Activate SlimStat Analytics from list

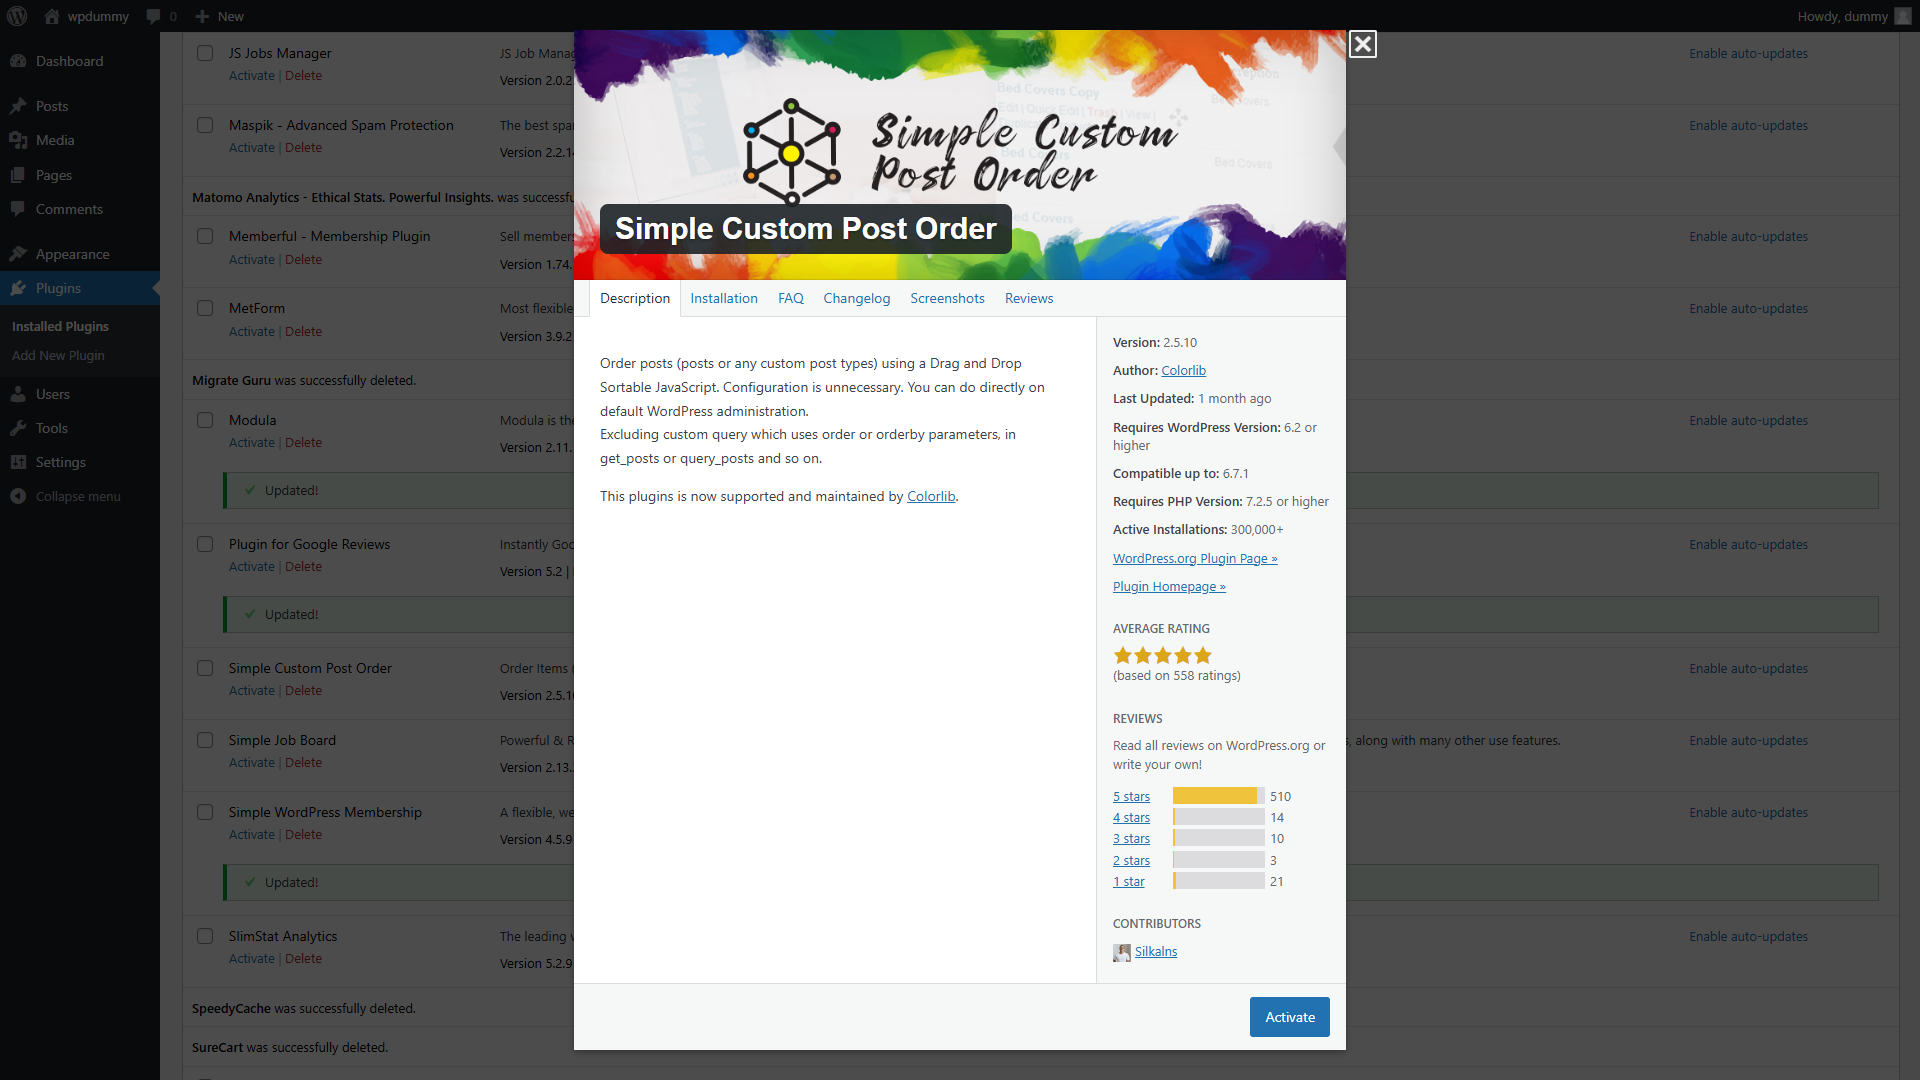coord(251,958)
